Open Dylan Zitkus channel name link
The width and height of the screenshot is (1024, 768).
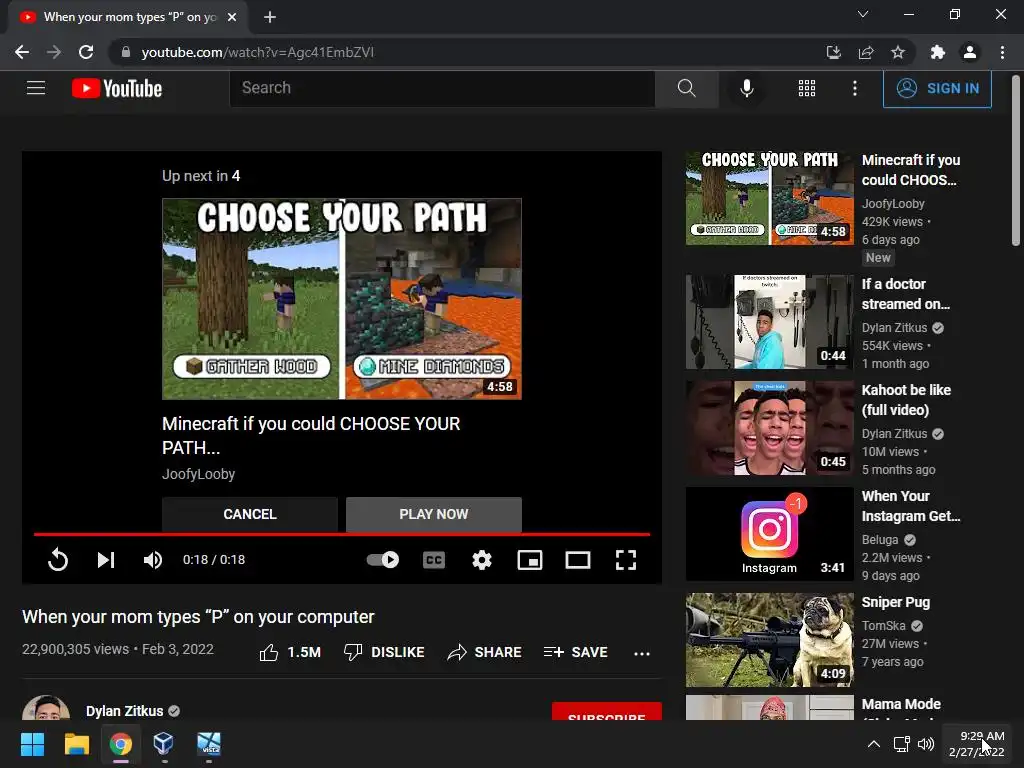pyautogui.click(x=124, y=711)
